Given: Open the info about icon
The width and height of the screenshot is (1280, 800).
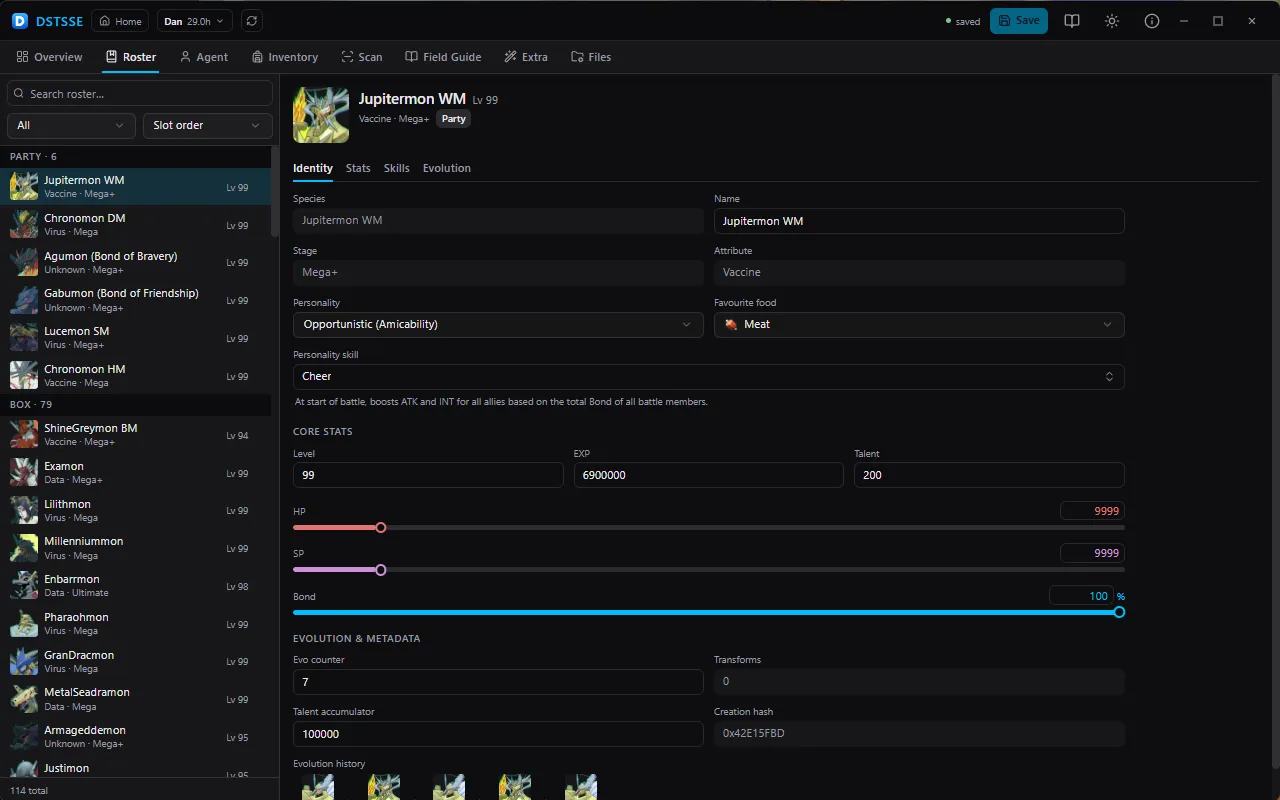Looking at the screenshot, I should [1152, 21].
